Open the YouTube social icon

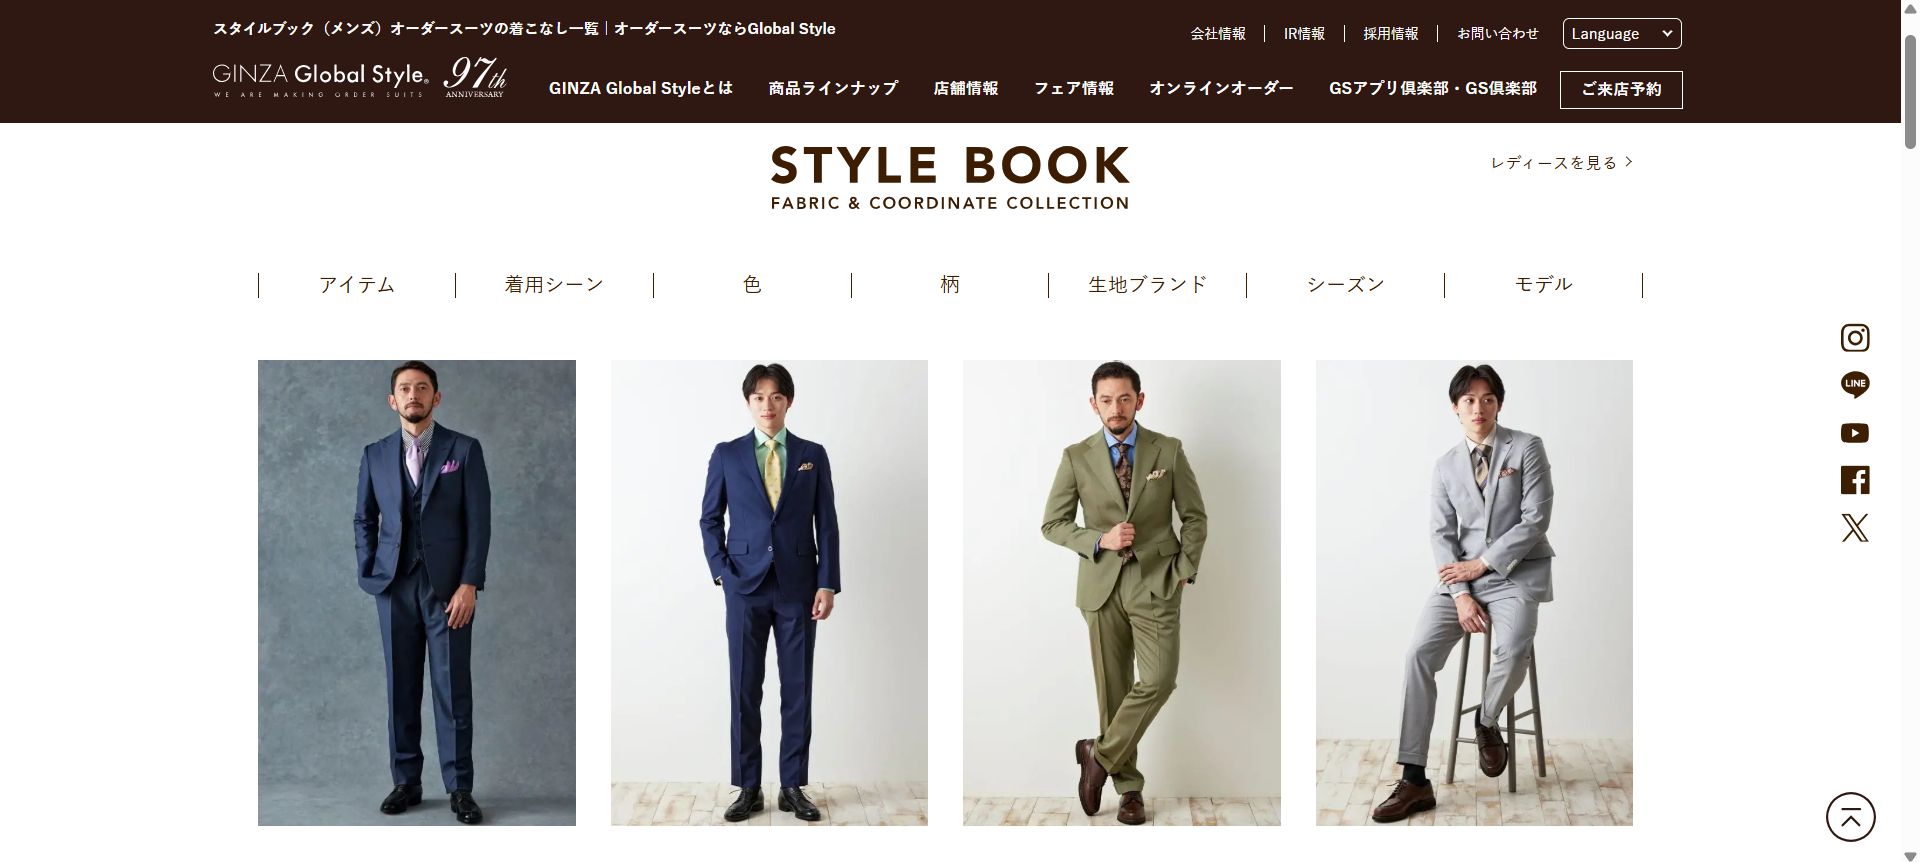1854,433
